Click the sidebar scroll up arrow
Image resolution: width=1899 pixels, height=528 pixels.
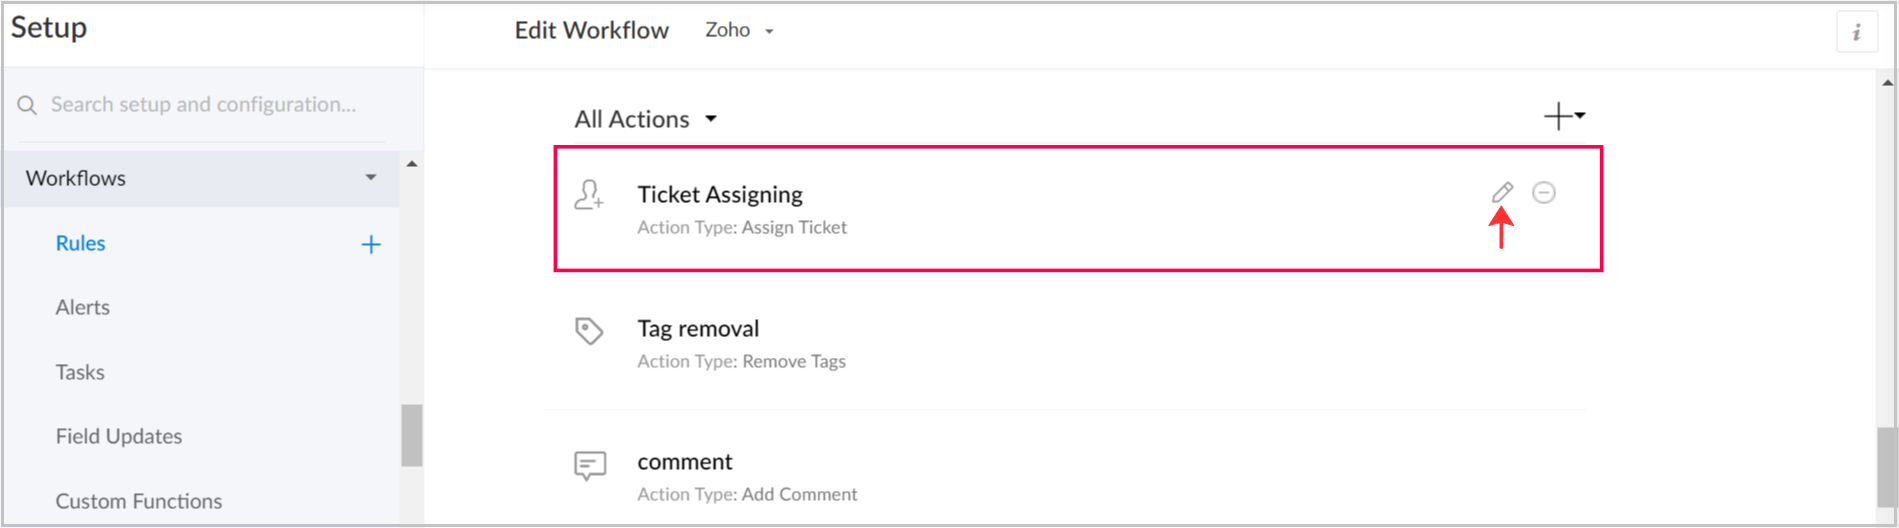pyautogui.click(x=412, y=163)
